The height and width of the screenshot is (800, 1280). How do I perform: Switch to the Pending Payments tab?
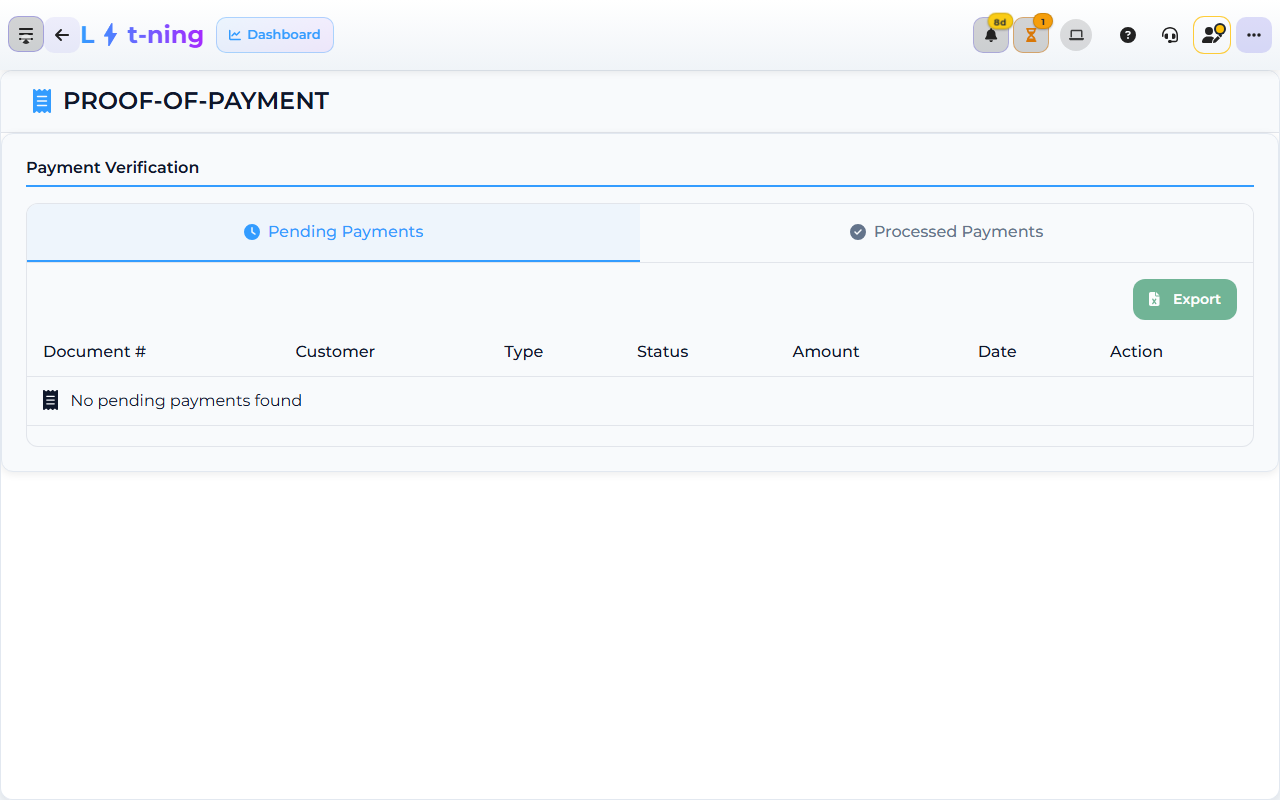pos(333,232)
